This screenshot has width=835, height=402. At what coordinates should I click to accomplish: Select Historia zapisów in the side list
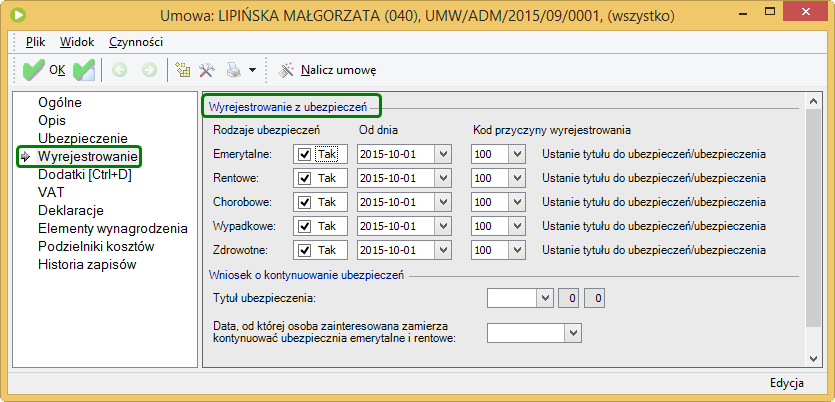pyautogui.click(x=87, y=264)
